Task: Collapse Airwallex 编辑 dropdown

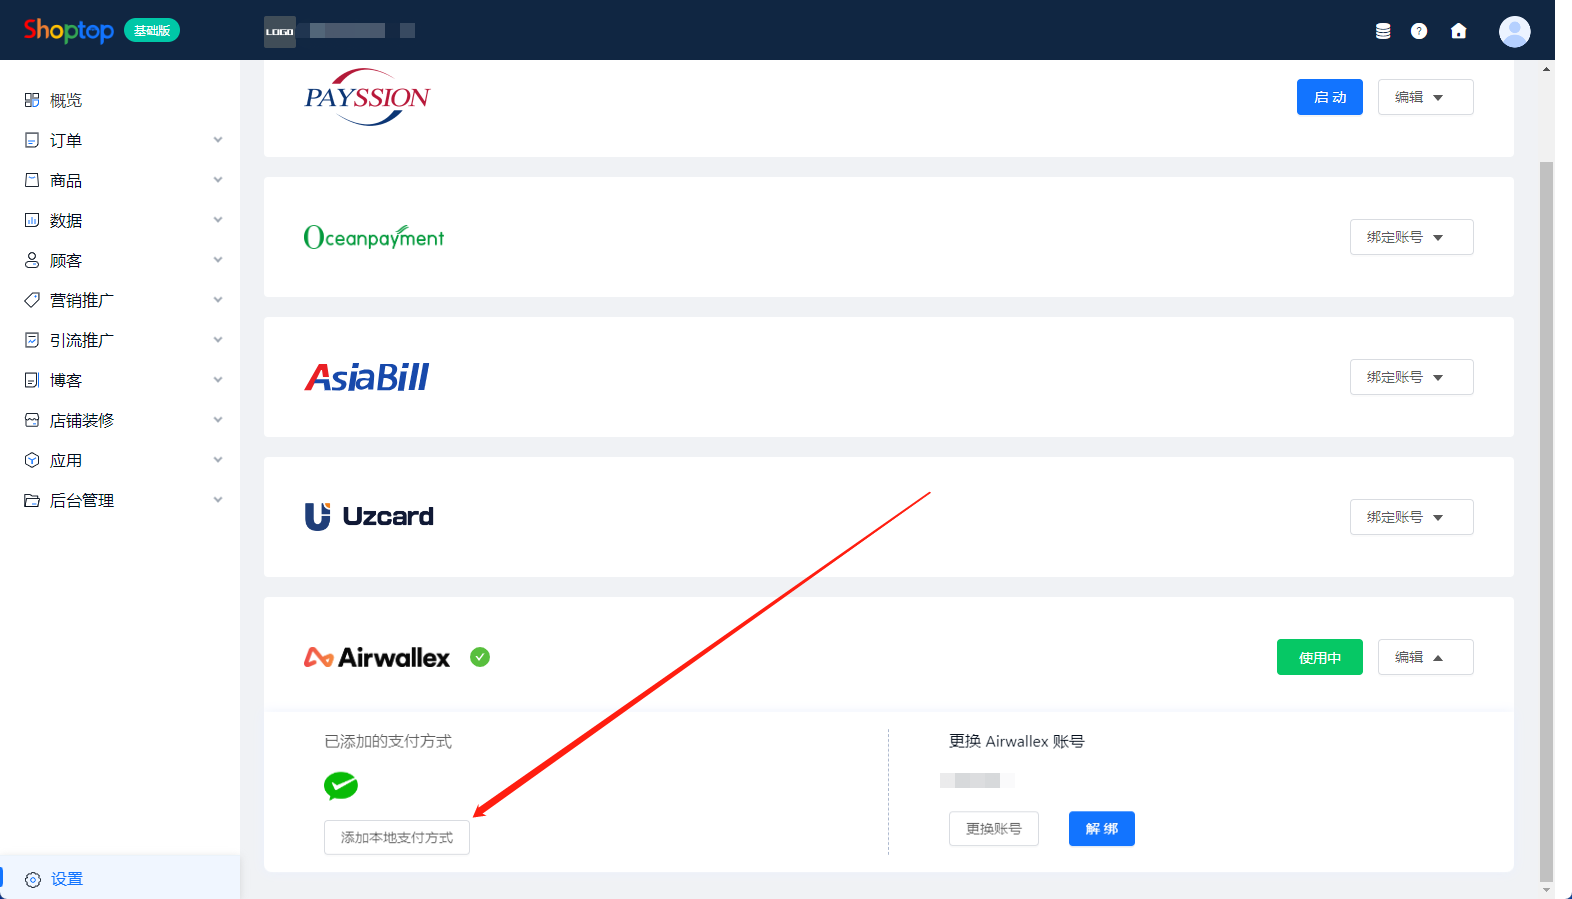Action: 1425,657
